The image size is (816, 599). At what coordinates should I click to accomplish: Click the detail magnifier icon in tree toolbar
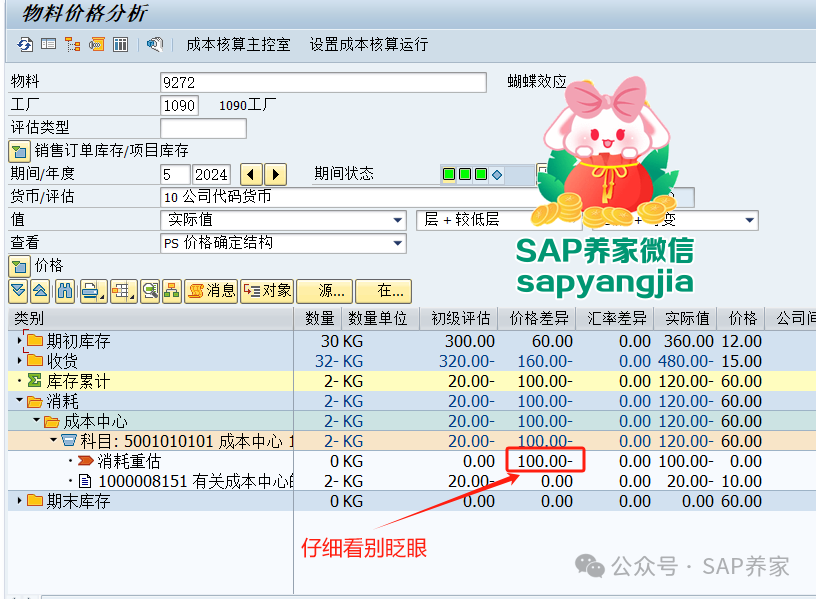click(x=150, y=291)
